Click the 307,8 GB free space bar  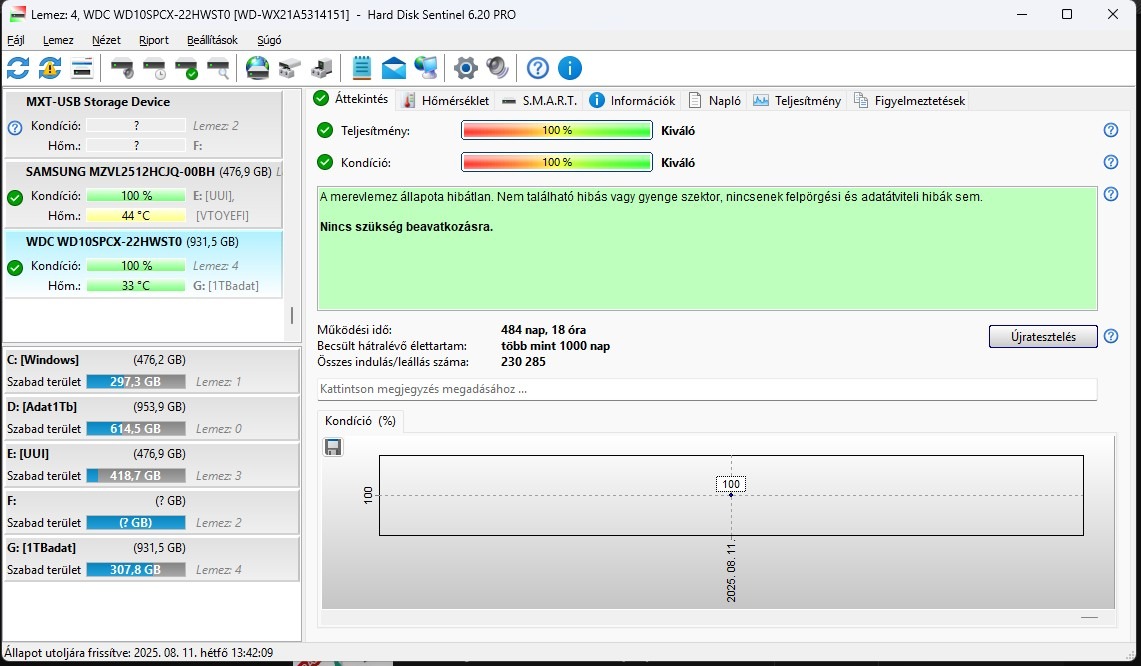point(135,569)
